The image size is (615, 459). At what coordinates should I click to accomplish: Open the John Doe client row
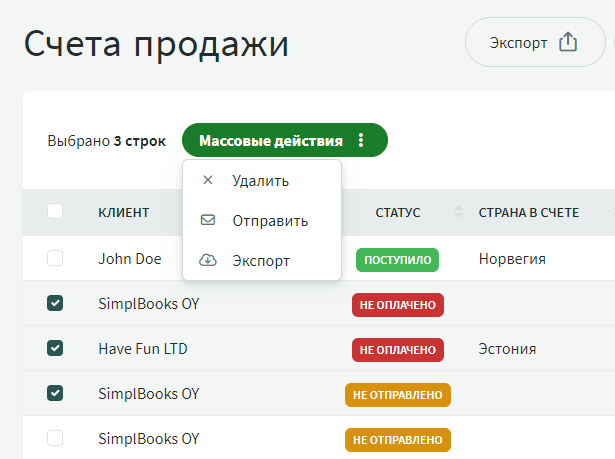tap(130, 259)
